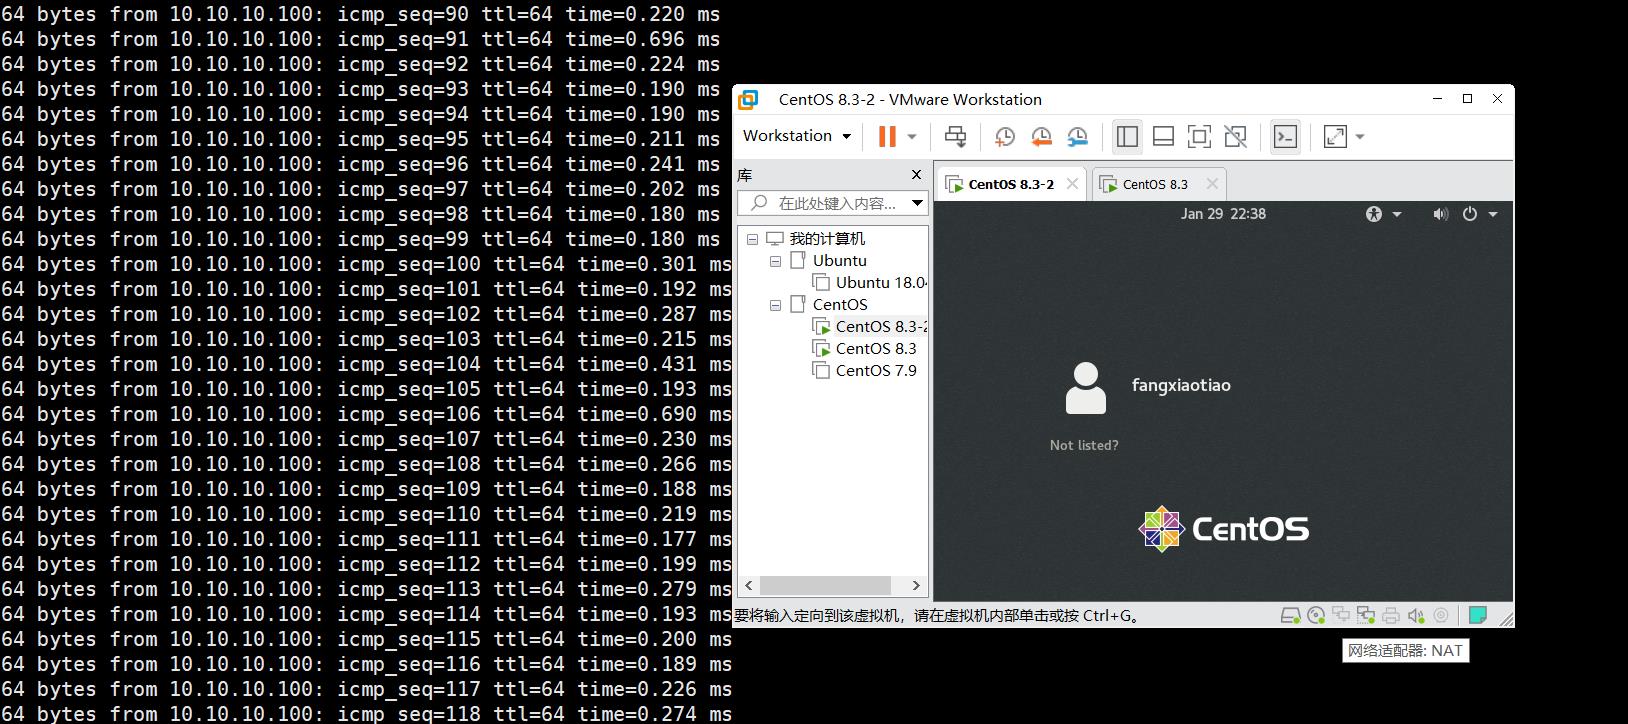The width and height of the screenshot is (1628, 724).
Task: Open the snapshot manager icon
Action: coord(1077,136)
